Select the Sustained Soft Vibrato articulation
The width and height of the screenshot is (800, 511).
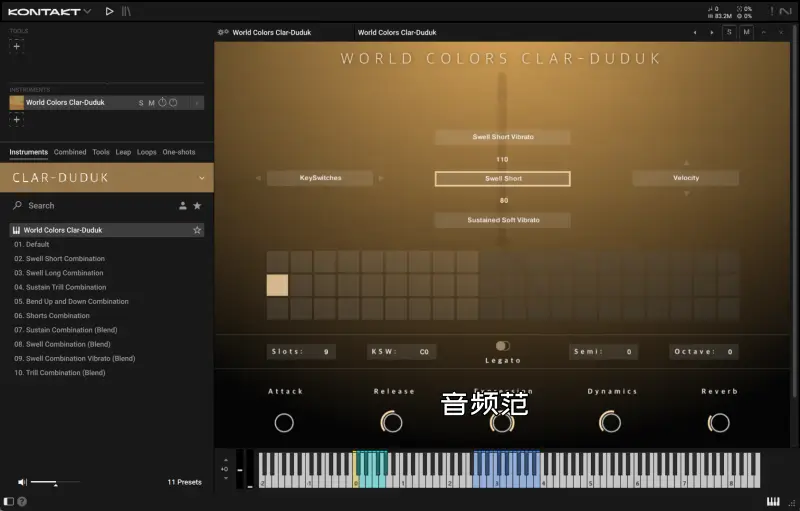click(503, 220)
